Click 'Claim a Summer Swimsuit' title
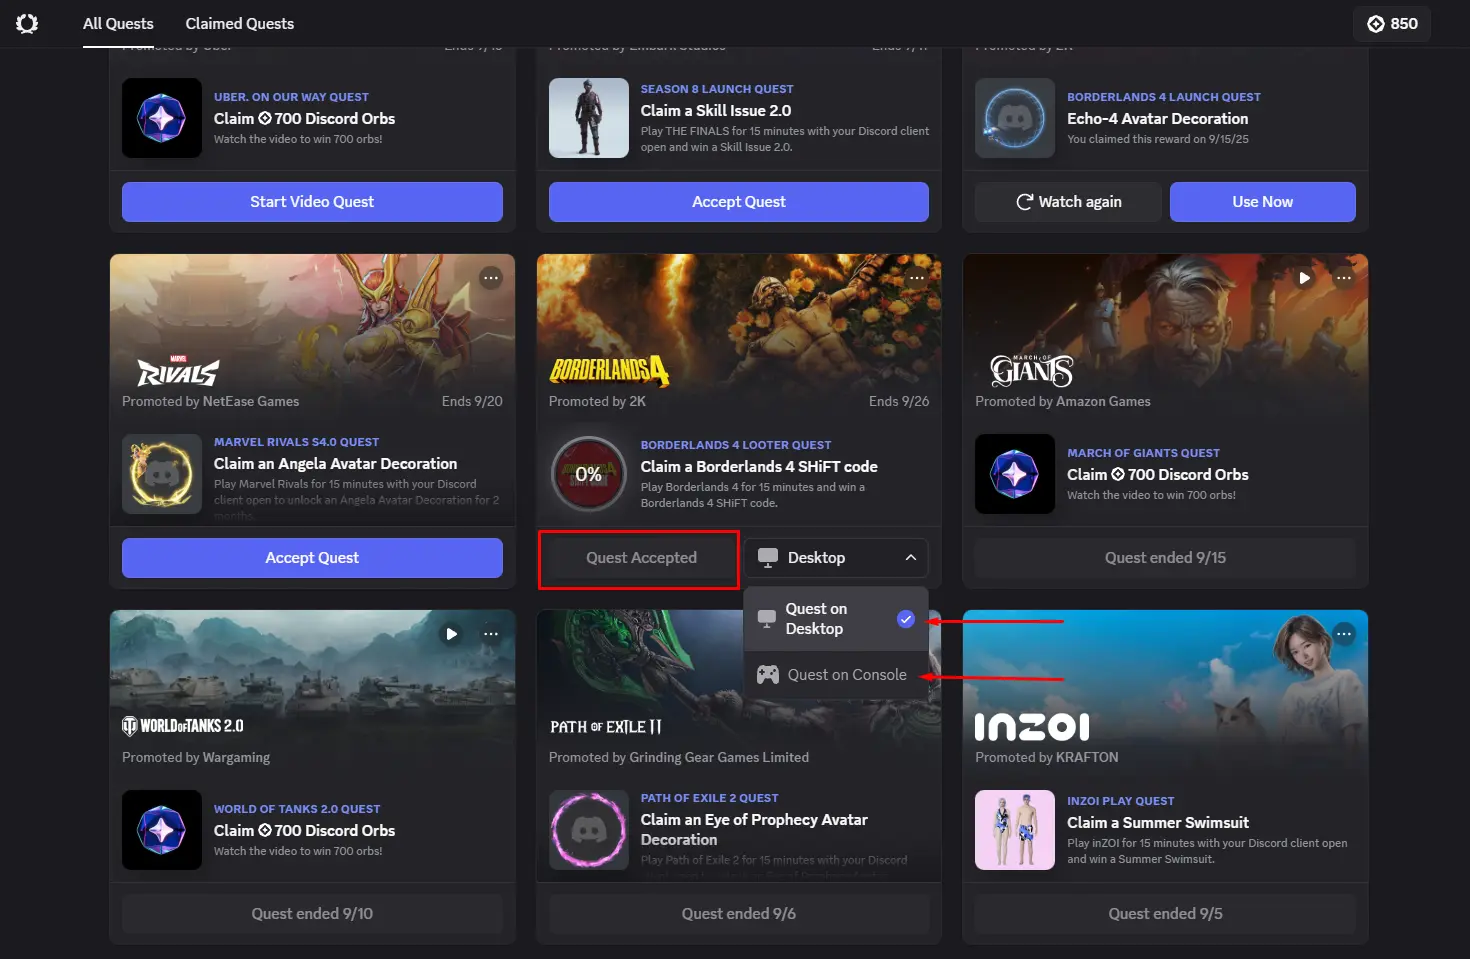 click(1158, 823)
